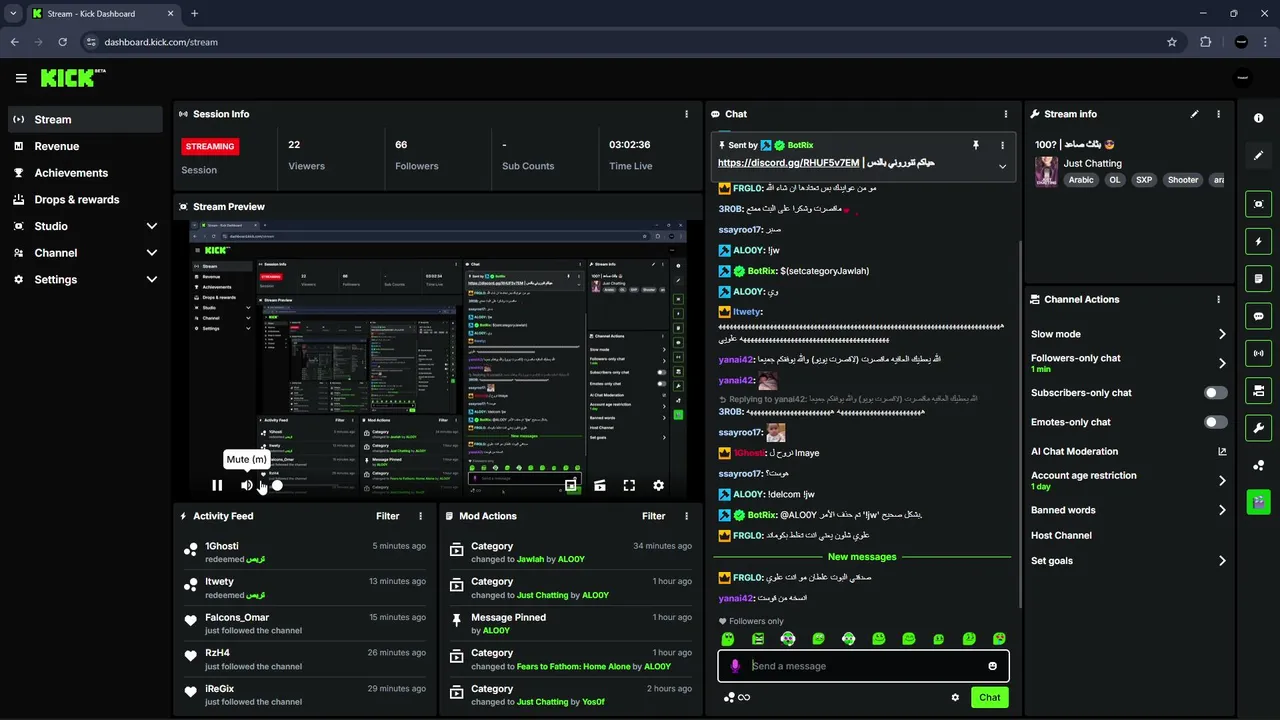This screenshot has width=1280, height=720.
Task: Pause the stream preview
Action: pos(217,485)
